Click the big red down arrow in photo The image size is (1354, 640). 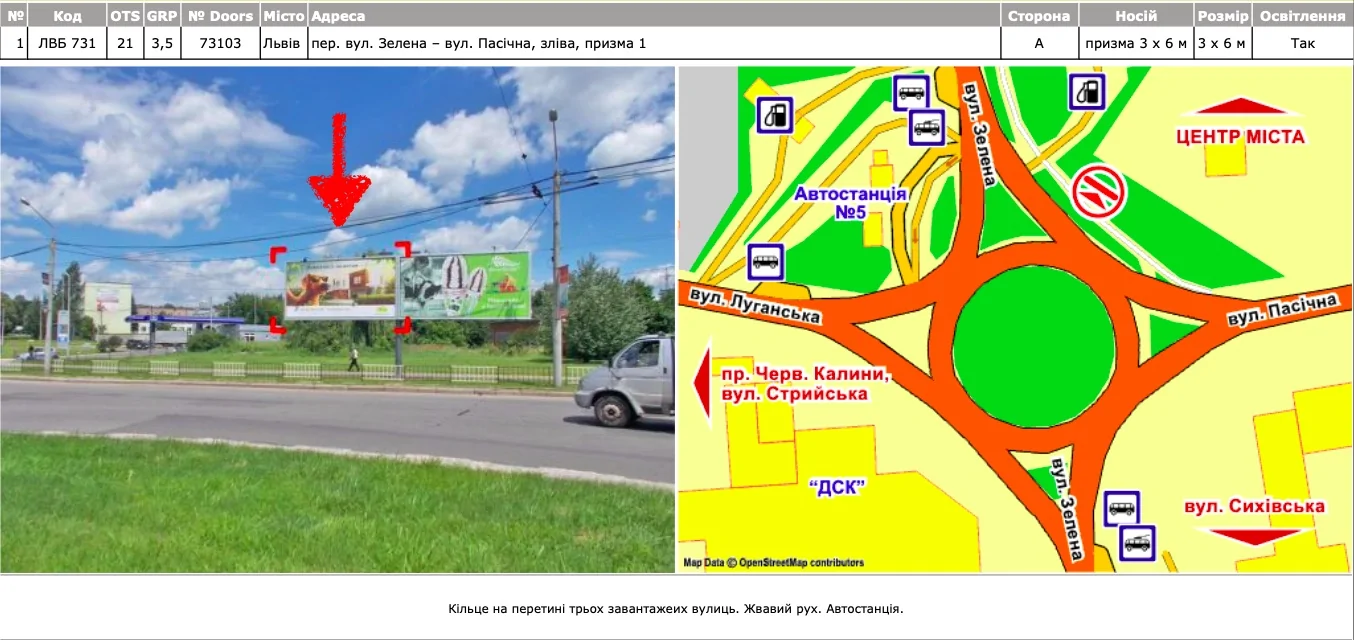coord(339,175)
